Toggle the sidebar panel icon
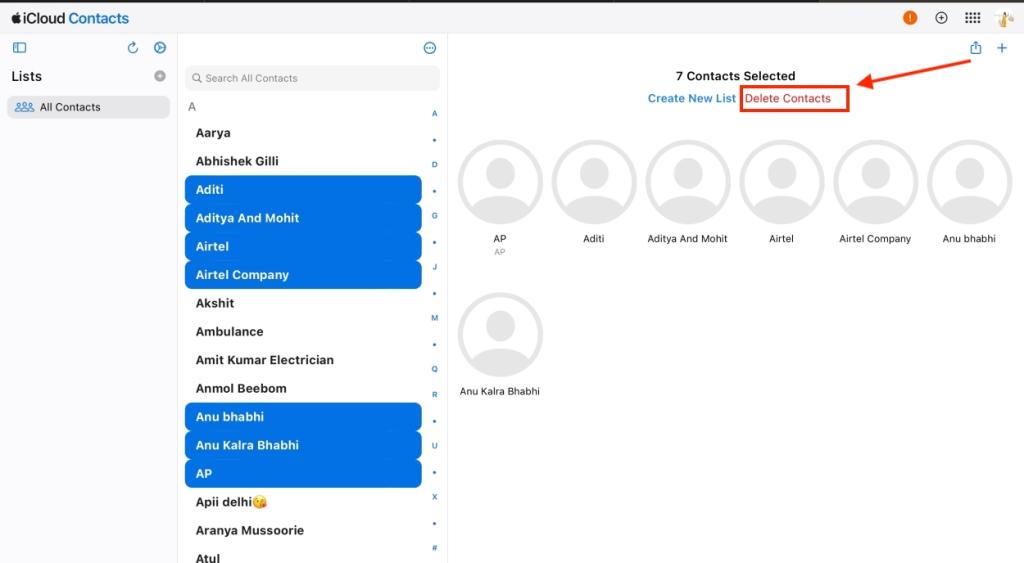 (20, 48)
